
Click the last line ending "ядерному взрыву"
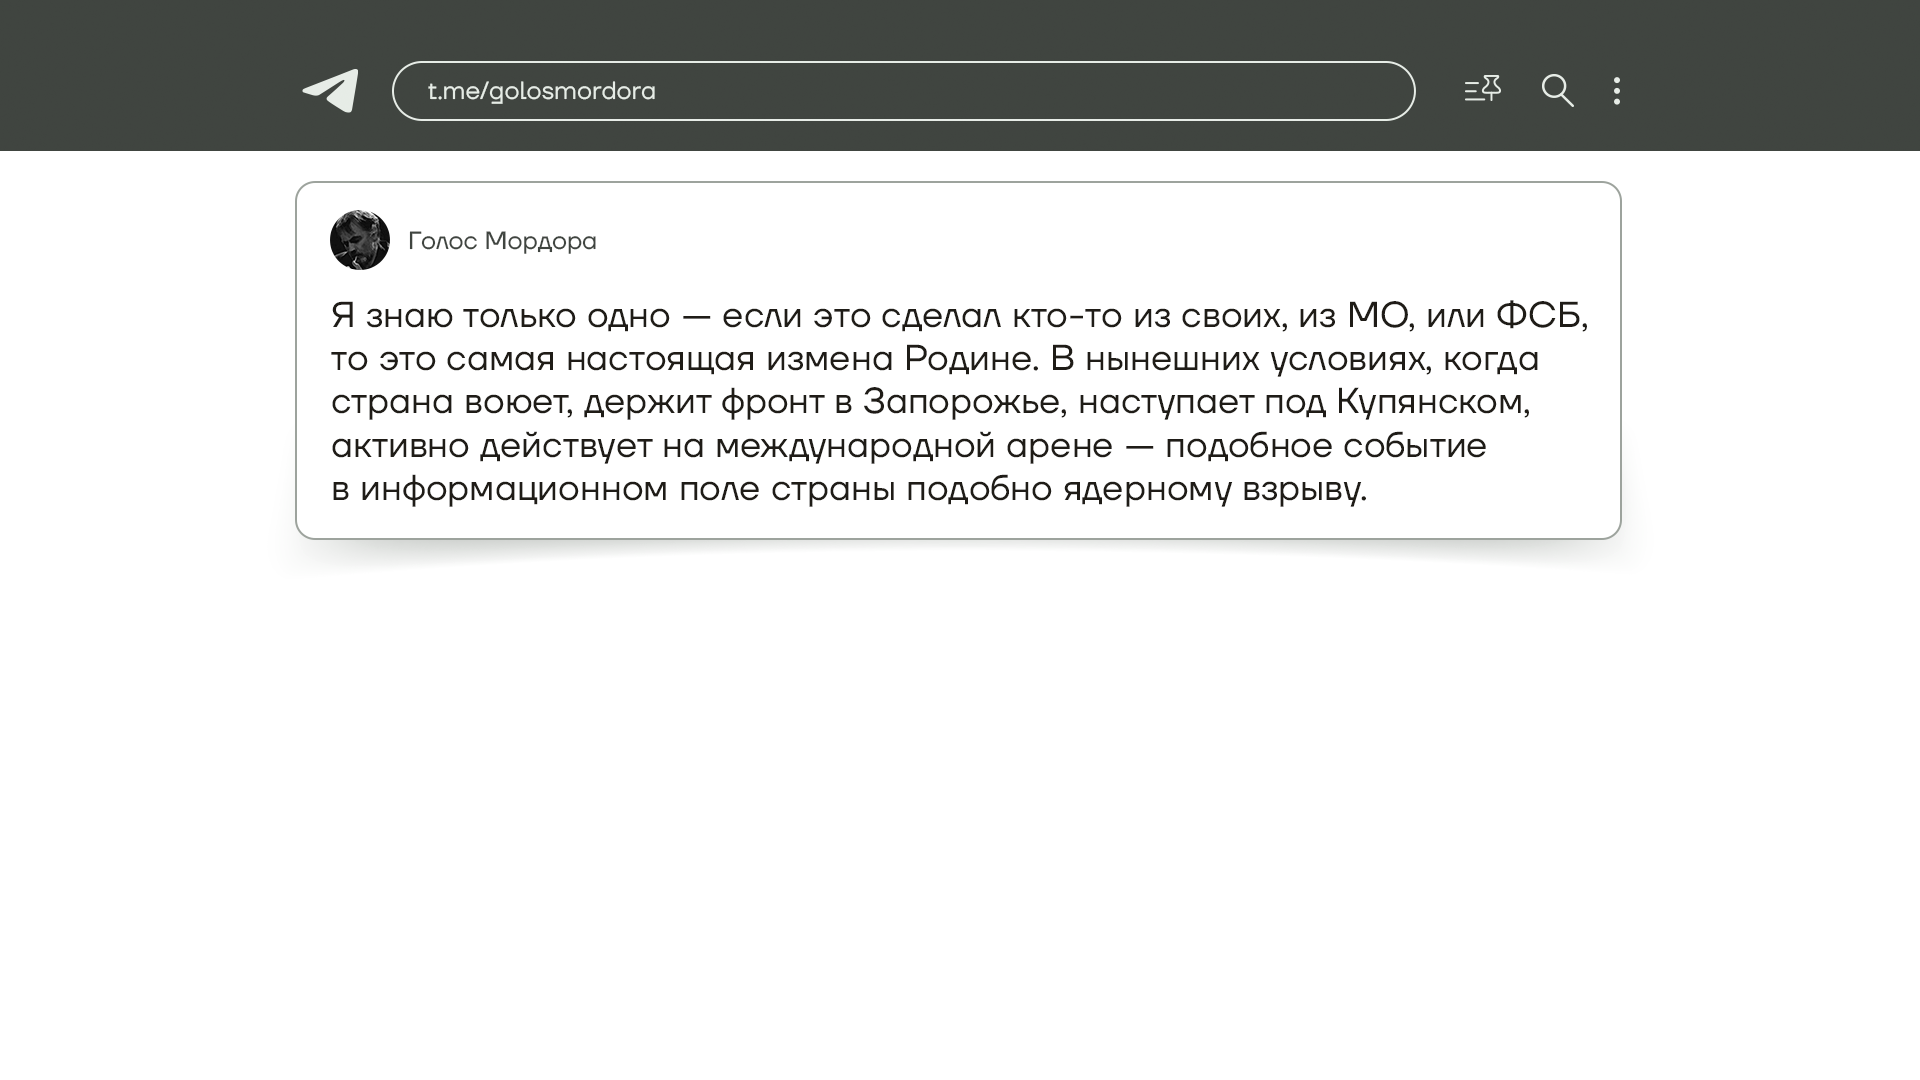tap(1214, 489)
